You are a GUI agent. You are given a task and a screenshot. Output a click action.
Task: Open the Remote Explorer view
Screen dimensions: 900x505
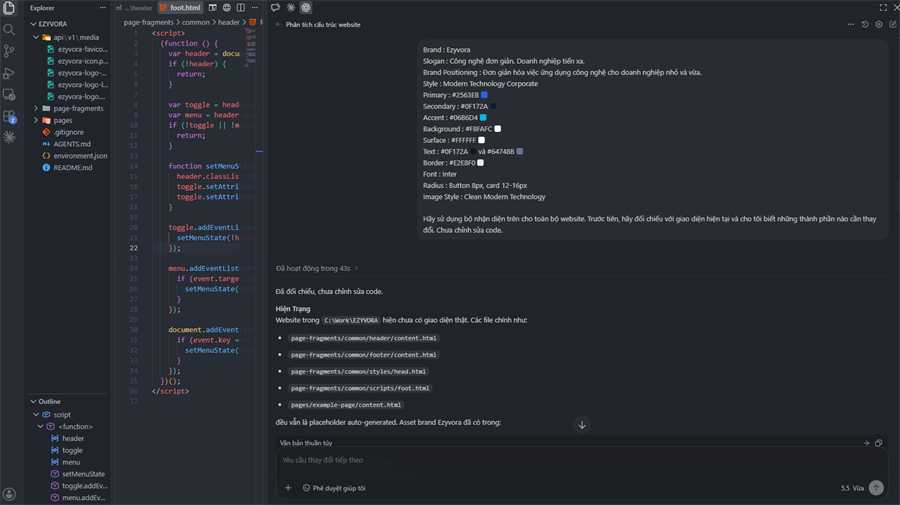pyautogui.click(x=9, y=95)
